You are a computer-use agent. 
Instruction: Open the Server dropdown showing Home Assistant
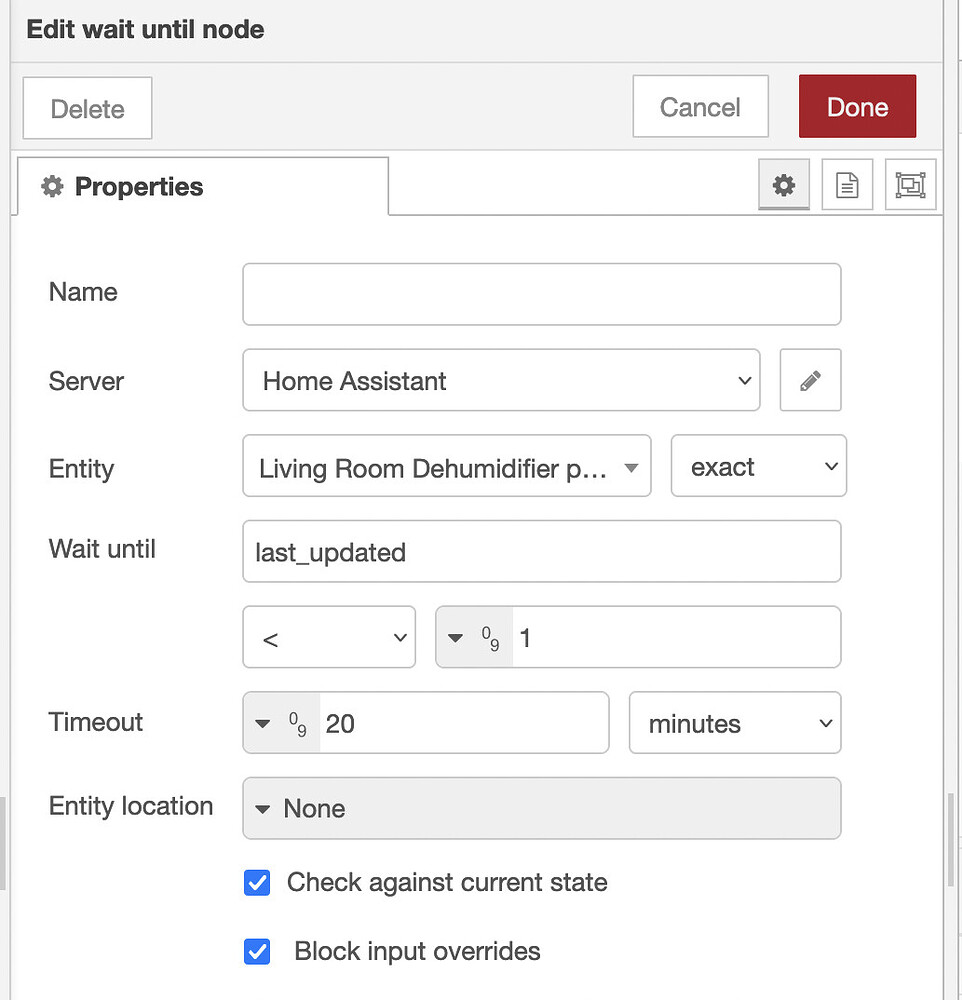[500, 380]
